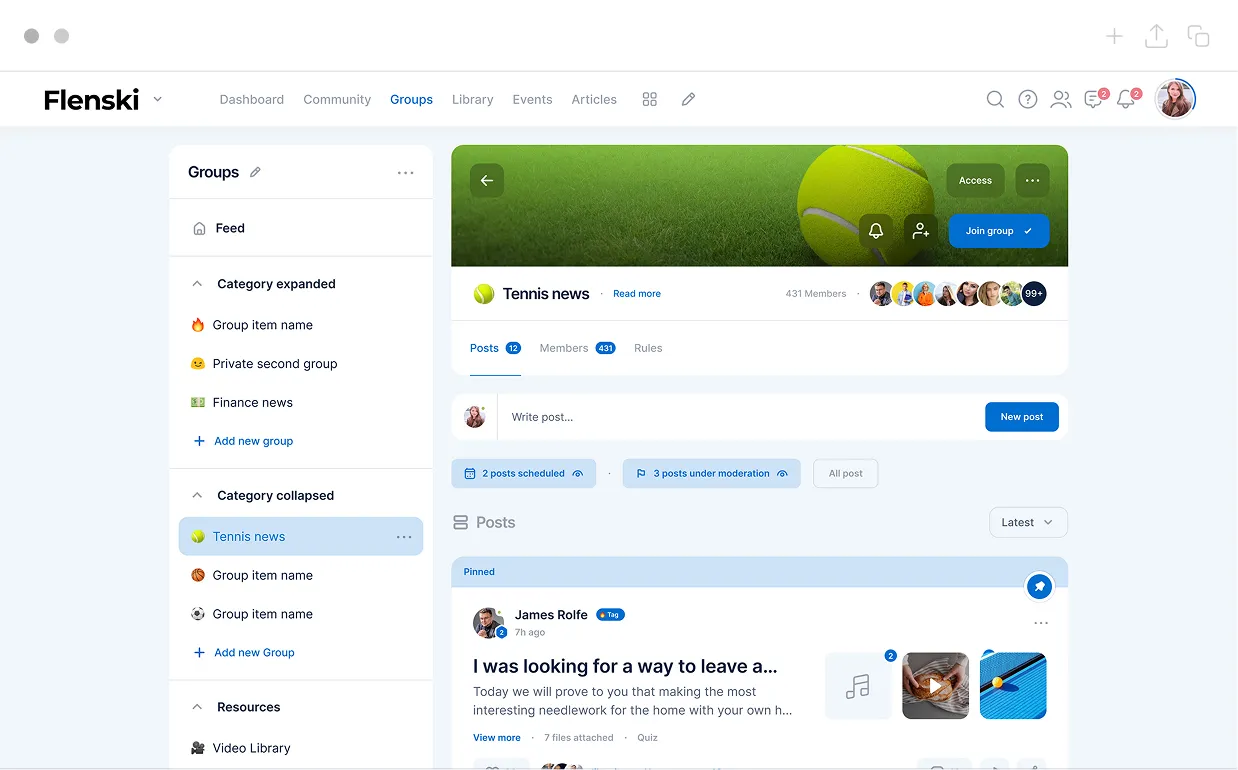Click the apps grid icon in navbar

pos(649,99)
